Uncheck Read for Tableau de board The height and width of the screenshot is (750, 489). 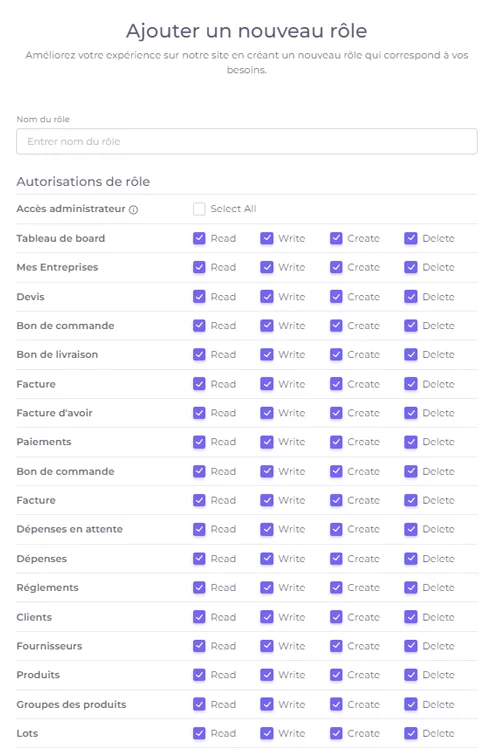pos(199,238)
